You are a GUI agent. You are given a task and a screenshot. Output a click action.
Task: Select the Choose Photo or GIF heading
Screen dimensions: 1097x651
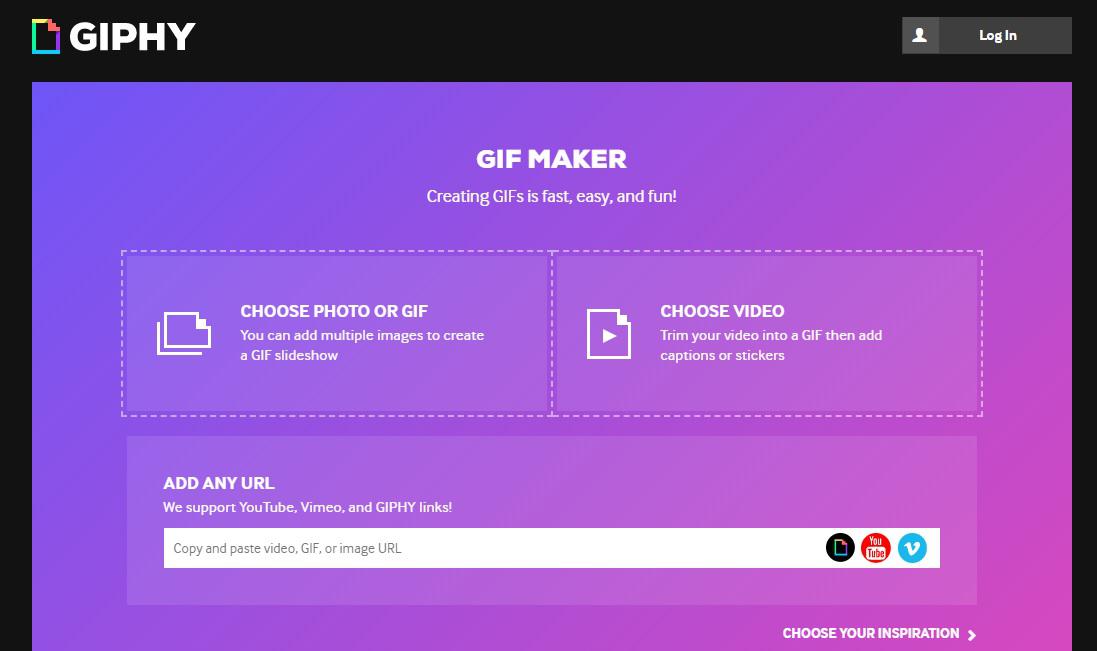click(x=334, y=311)
